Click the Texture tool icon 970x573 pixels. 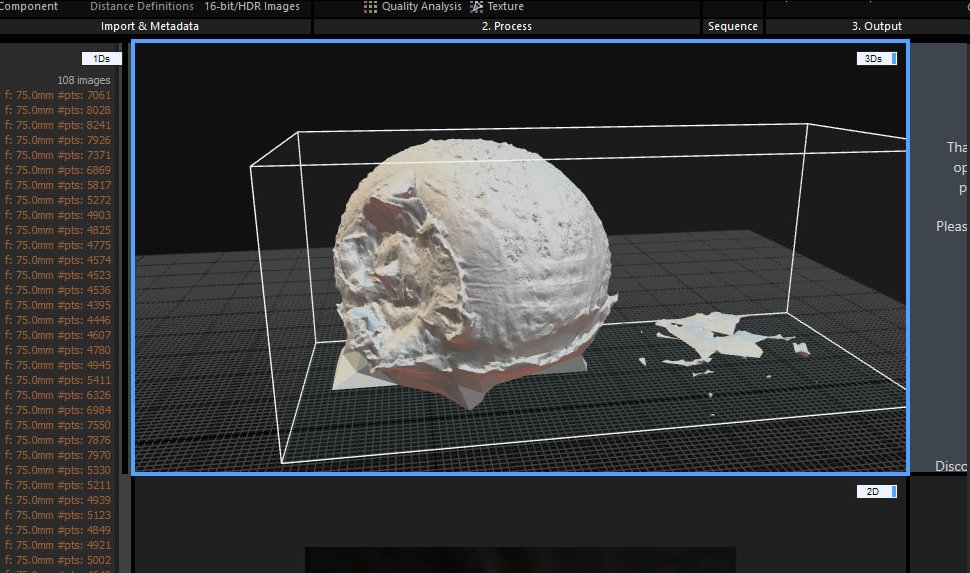[x=476, y=7]
